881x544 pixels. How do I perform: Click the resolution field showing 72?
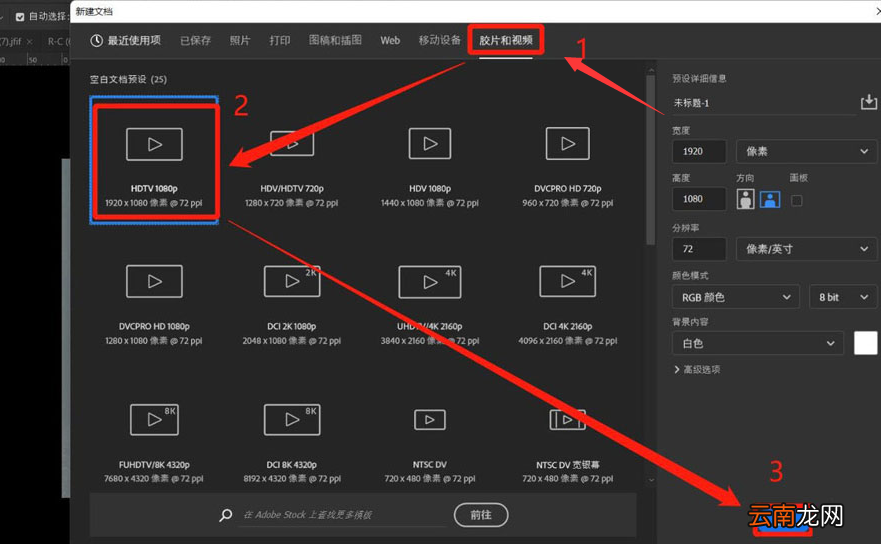[x=699, y=249]
